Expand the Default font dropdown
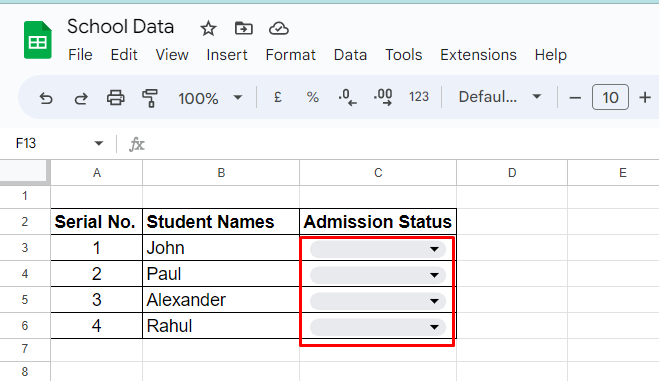This screenshot has width=659, height=381. 500,97
